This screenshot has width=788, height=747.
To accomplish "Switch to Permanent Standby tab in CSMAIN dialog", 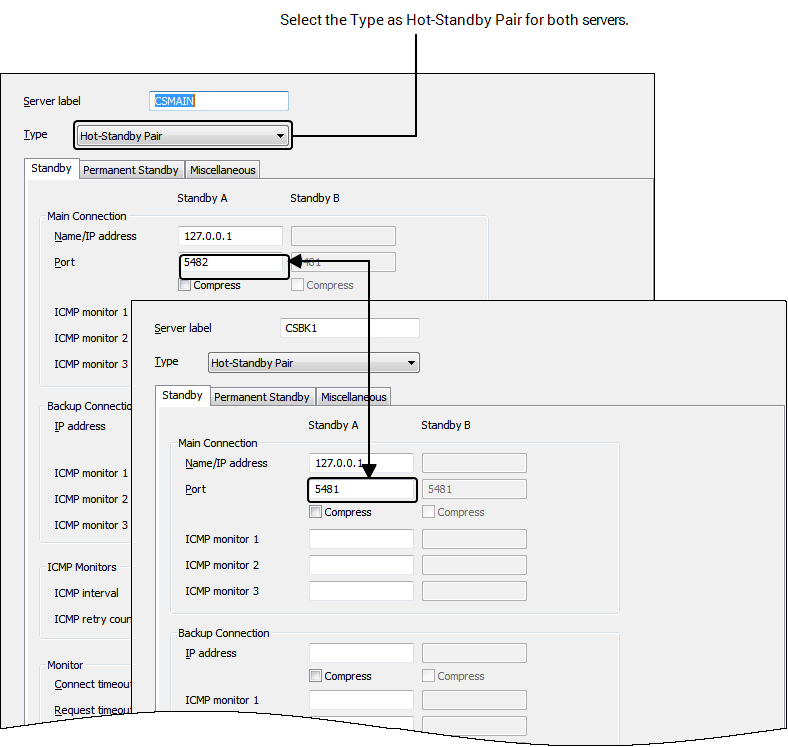I will 131,170.
